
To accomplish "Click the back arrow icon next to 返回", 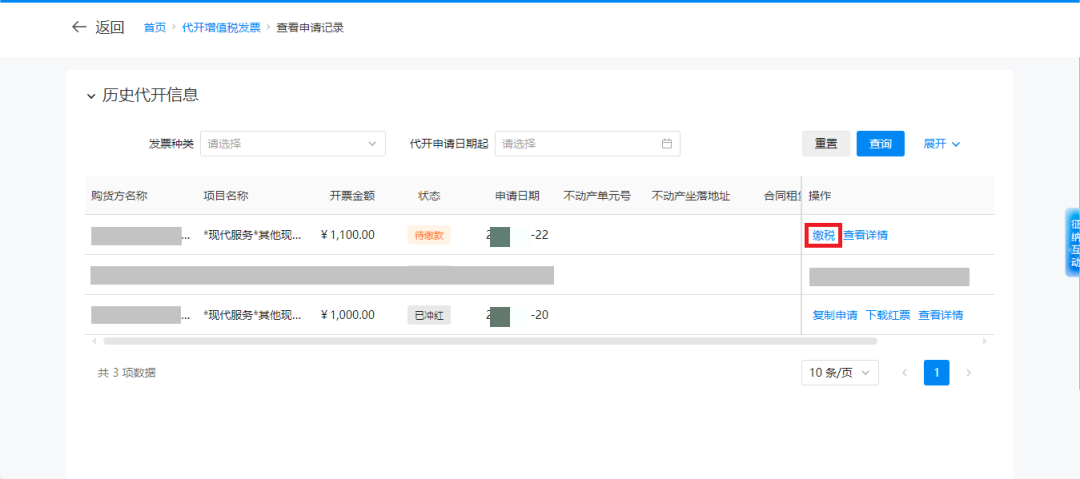I will pos(79,28).
